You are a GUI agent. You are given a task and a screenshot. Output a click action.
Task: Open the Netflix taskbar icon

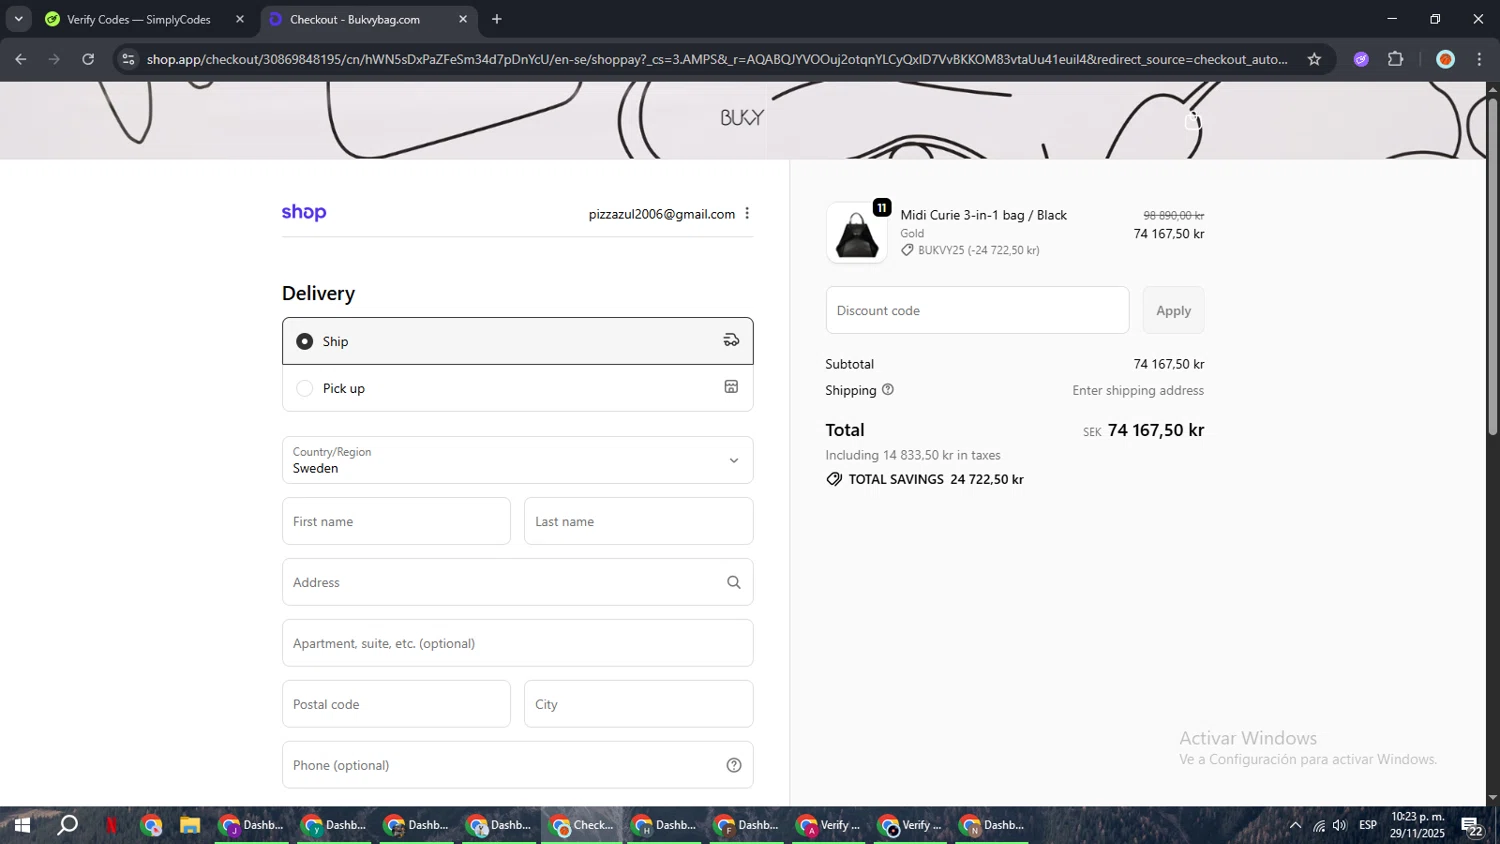pos(112,825)
